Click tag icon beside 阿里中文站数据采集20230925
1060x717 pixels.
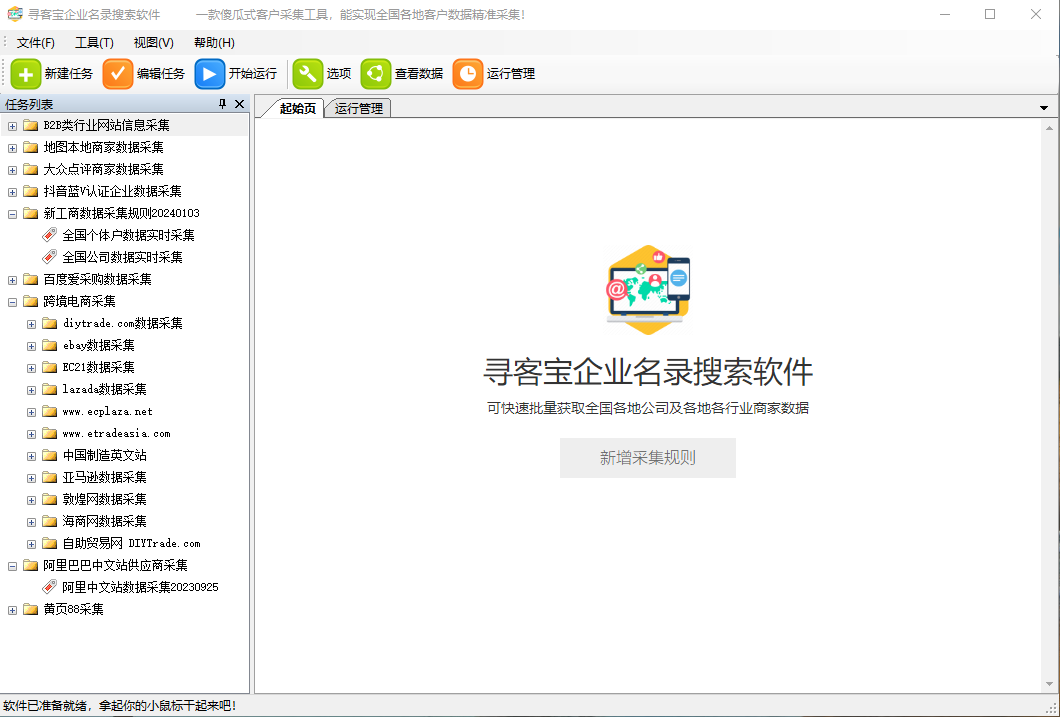49,587
